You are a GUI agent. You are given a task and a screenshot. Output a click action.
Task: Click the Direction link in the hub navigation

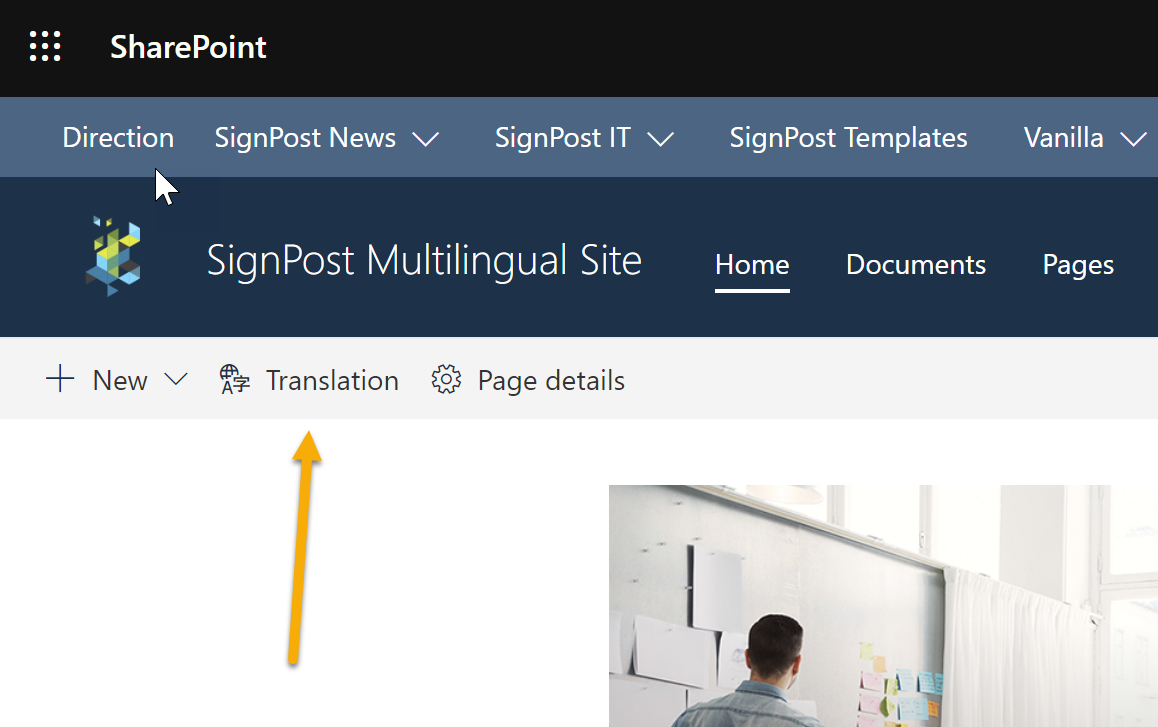[x=117, y=137]
